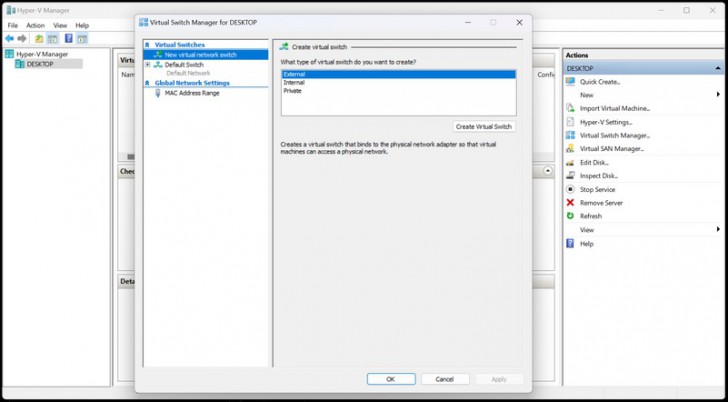Collapse the DESKTOP actions group arrow
The width and height of the screenshot is (728, 402).
(718, 68)
